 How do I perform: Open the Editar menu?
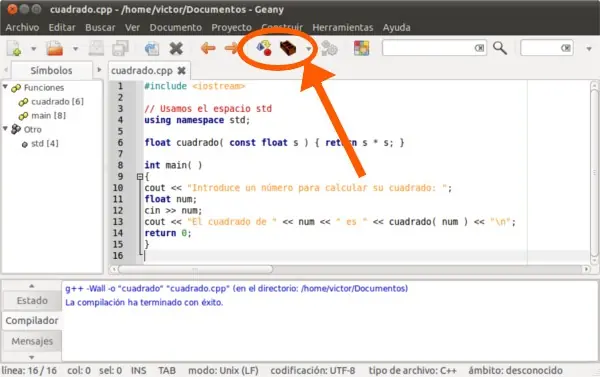[x=62, y=28]
